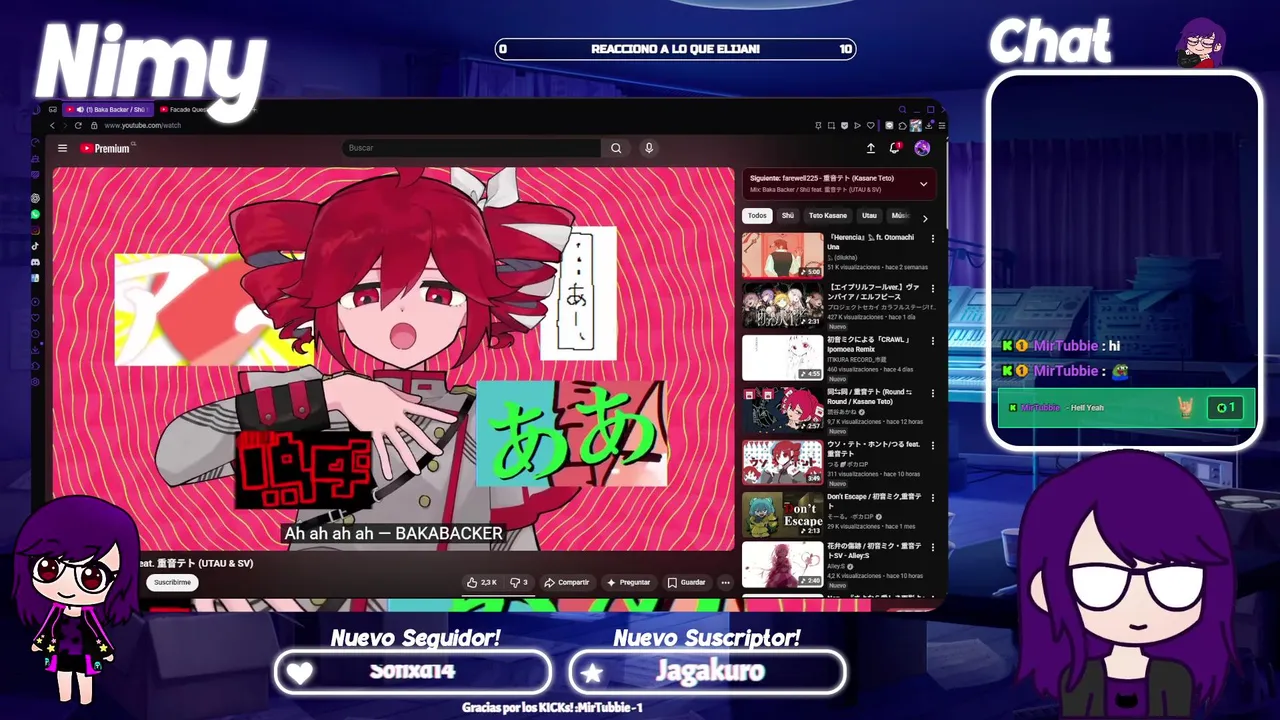Open the YouTube account avatar menu
This screenshot has height=720, width=1280.
tap(922, 148)
